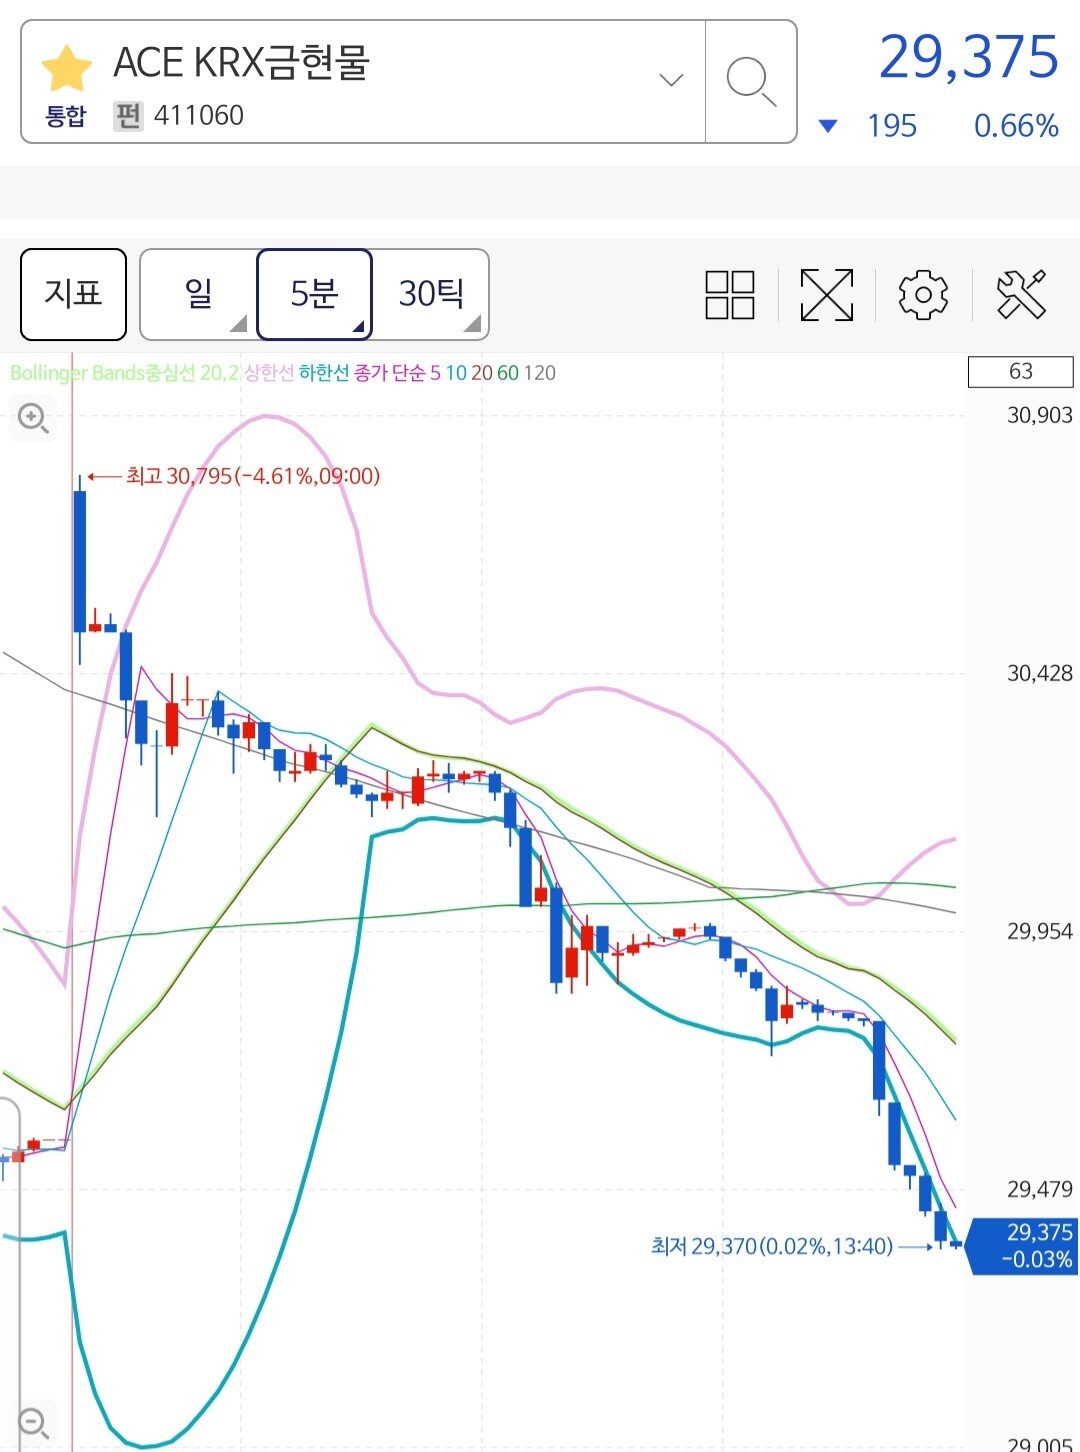Tap the 하한선 legend label
The width and height of the screenshot is (1080, 1452).
pyautogui.click(x=324, y=373)
